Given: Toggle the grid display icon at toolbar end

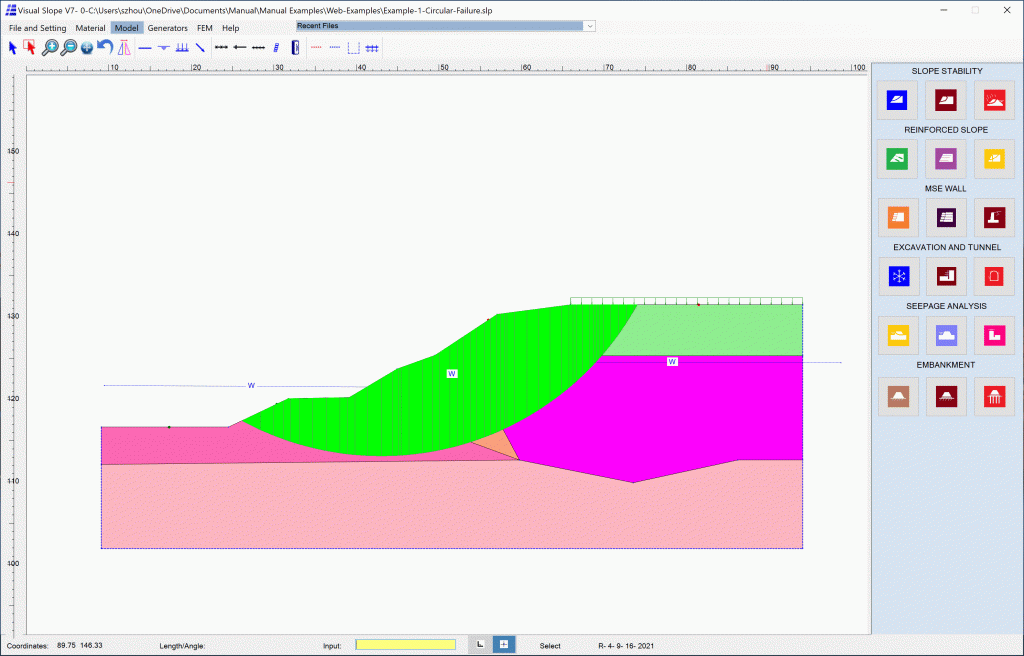Looking at the screenshot, I should [x=371, y=47].
